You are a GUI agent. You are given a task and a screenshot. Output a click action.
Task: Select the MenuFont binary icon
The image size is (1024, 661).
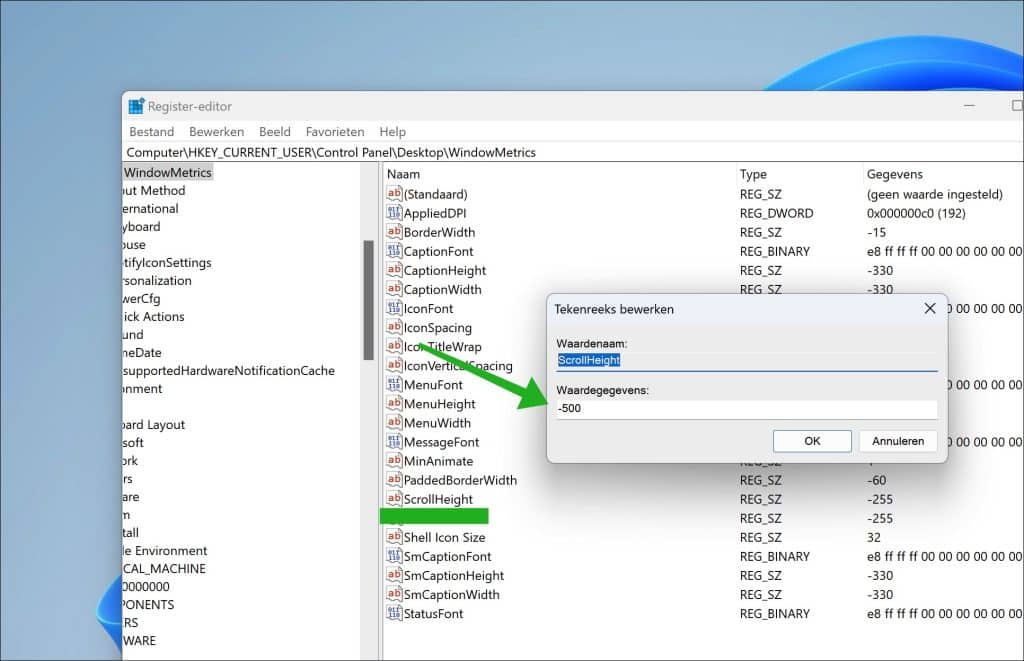click(394, 384)
